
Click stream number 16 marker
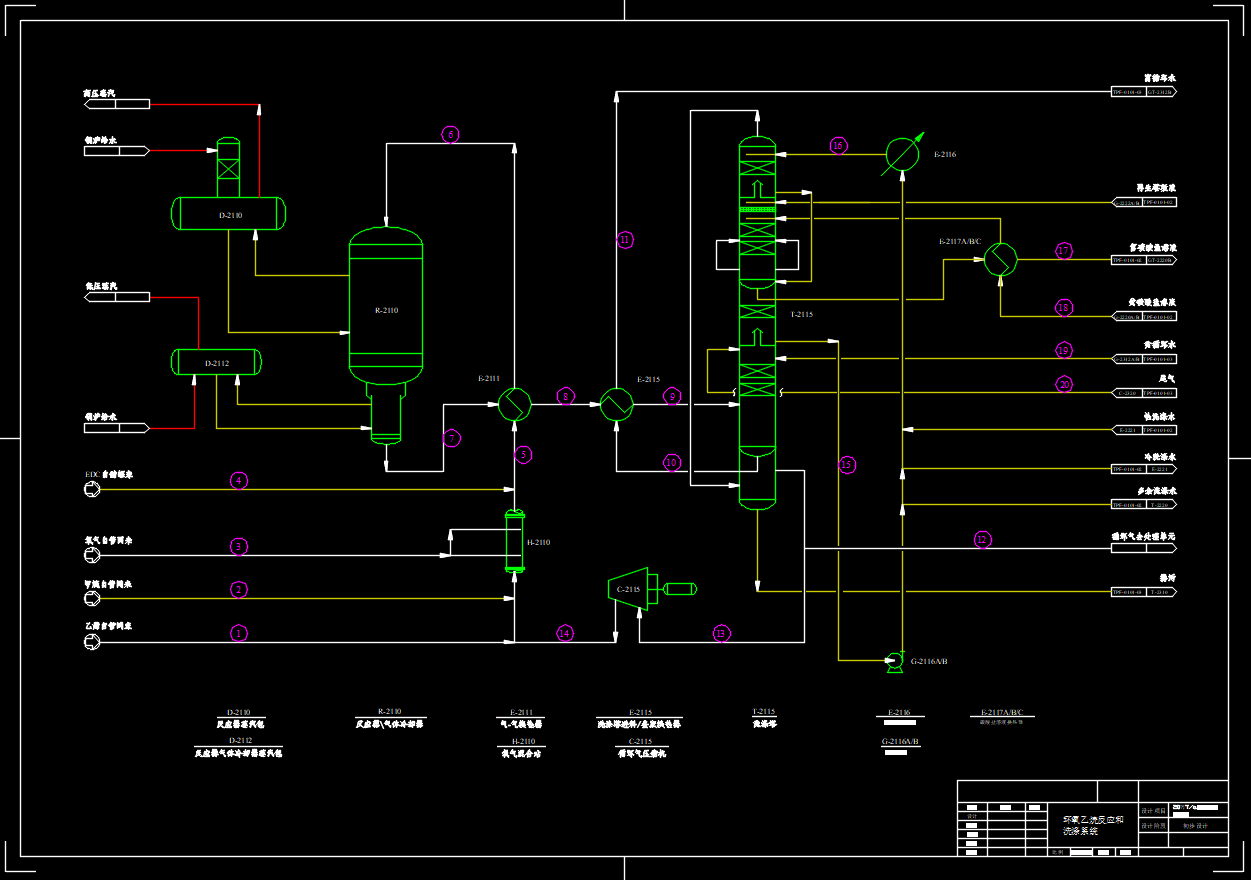[x=838, y=146]
